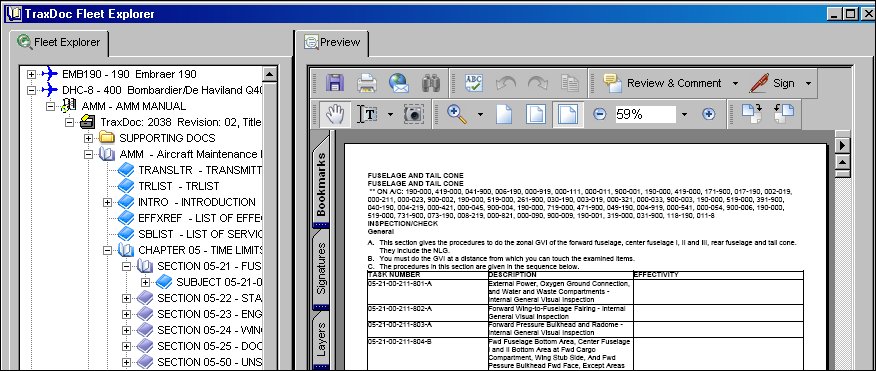The width and height of the screenshot is (876, 371).
Task: Click the Zoom In plus button
Action: pyautogui.click(x=708, y=114)
